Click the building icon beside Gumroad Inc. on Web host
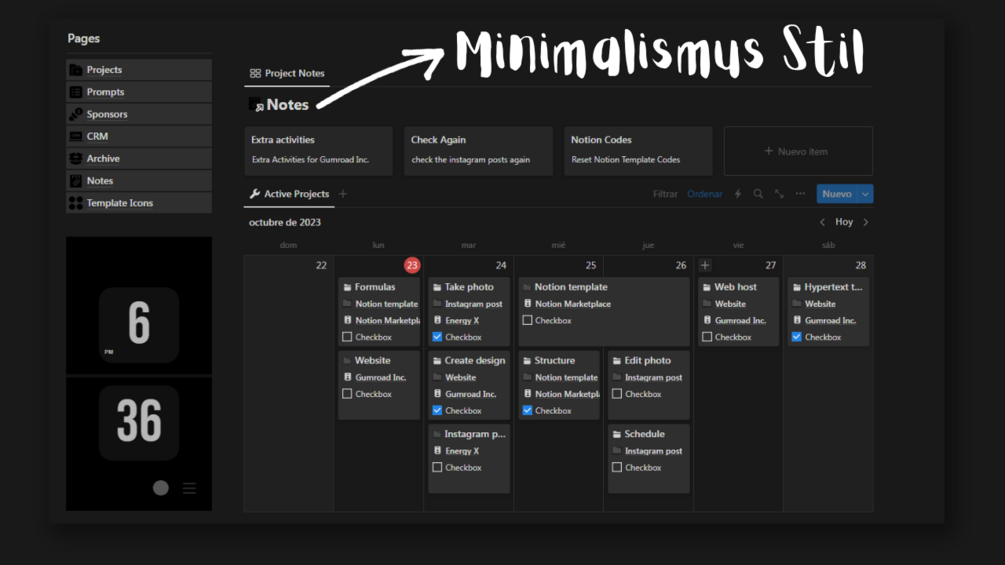The width and height of the screenshot is (1005, 565). 707,320
